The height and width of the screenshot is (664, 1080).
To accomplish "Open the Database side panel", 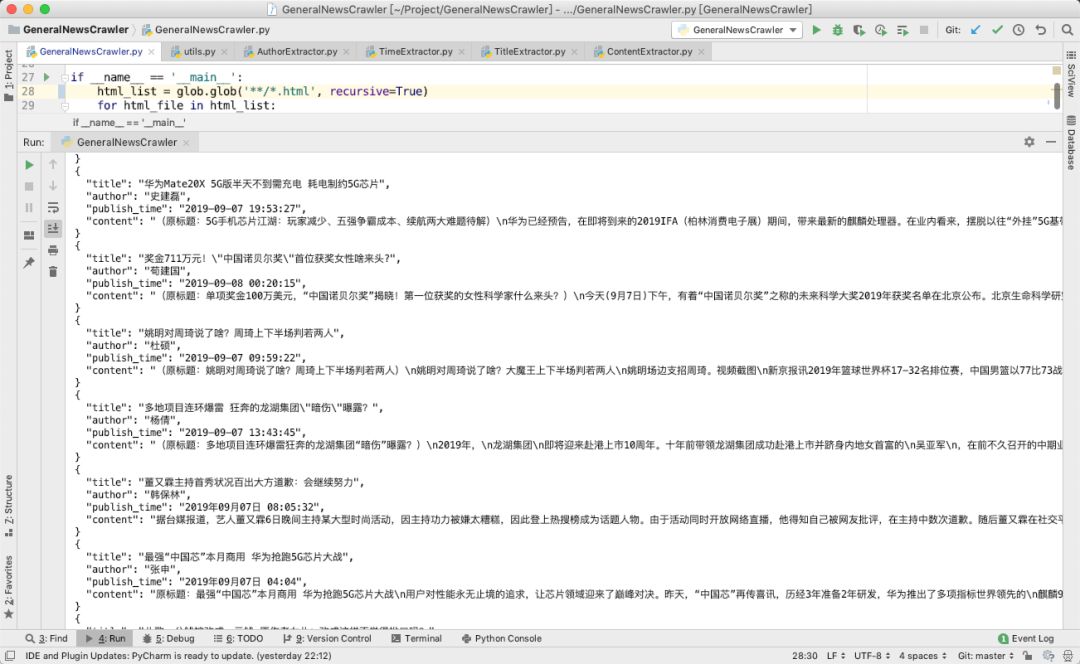I will [1071, 143].
